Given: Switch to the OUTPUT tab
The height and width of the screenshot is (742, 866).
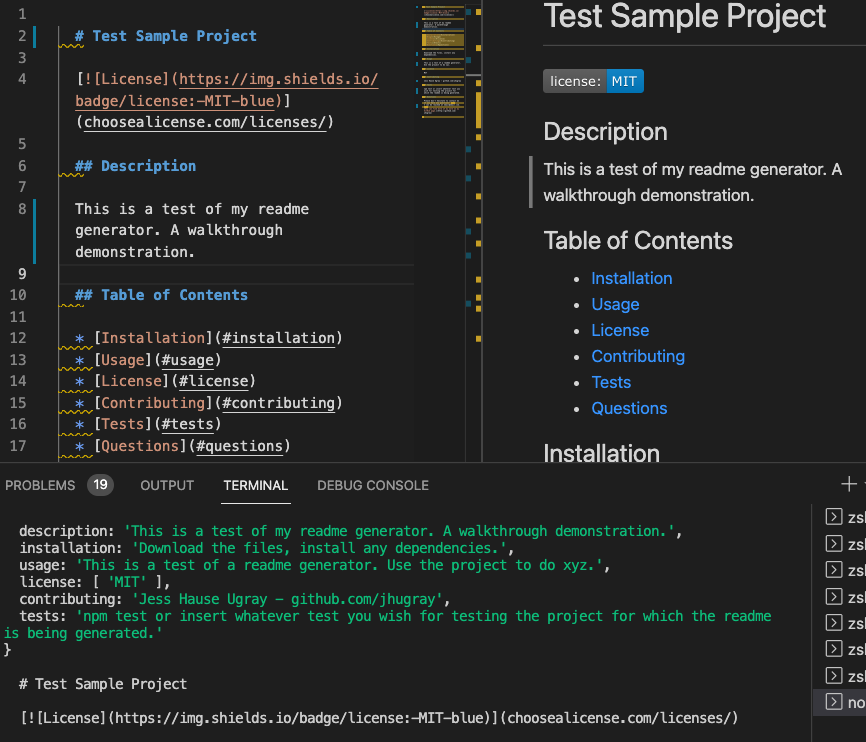Looking at the screenshot, I should [167, 485].
